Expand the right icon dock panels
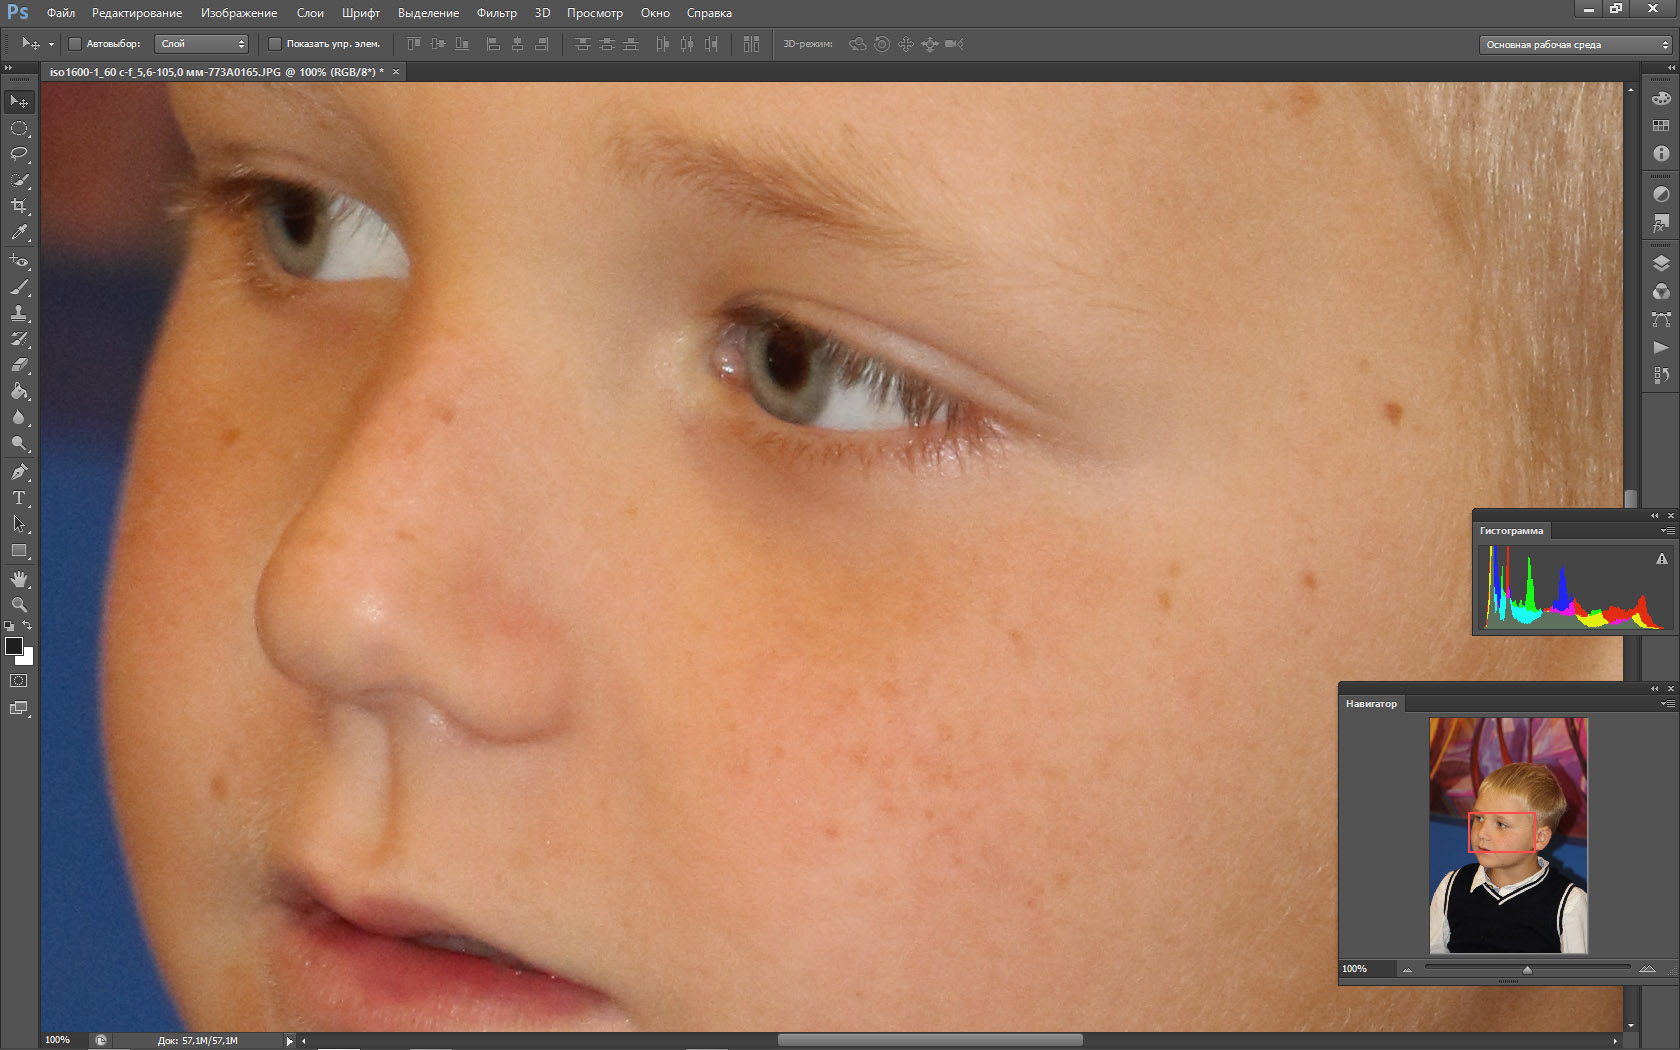The height and width of the screenshot is (1050, 1680). tap(1670, 67)
